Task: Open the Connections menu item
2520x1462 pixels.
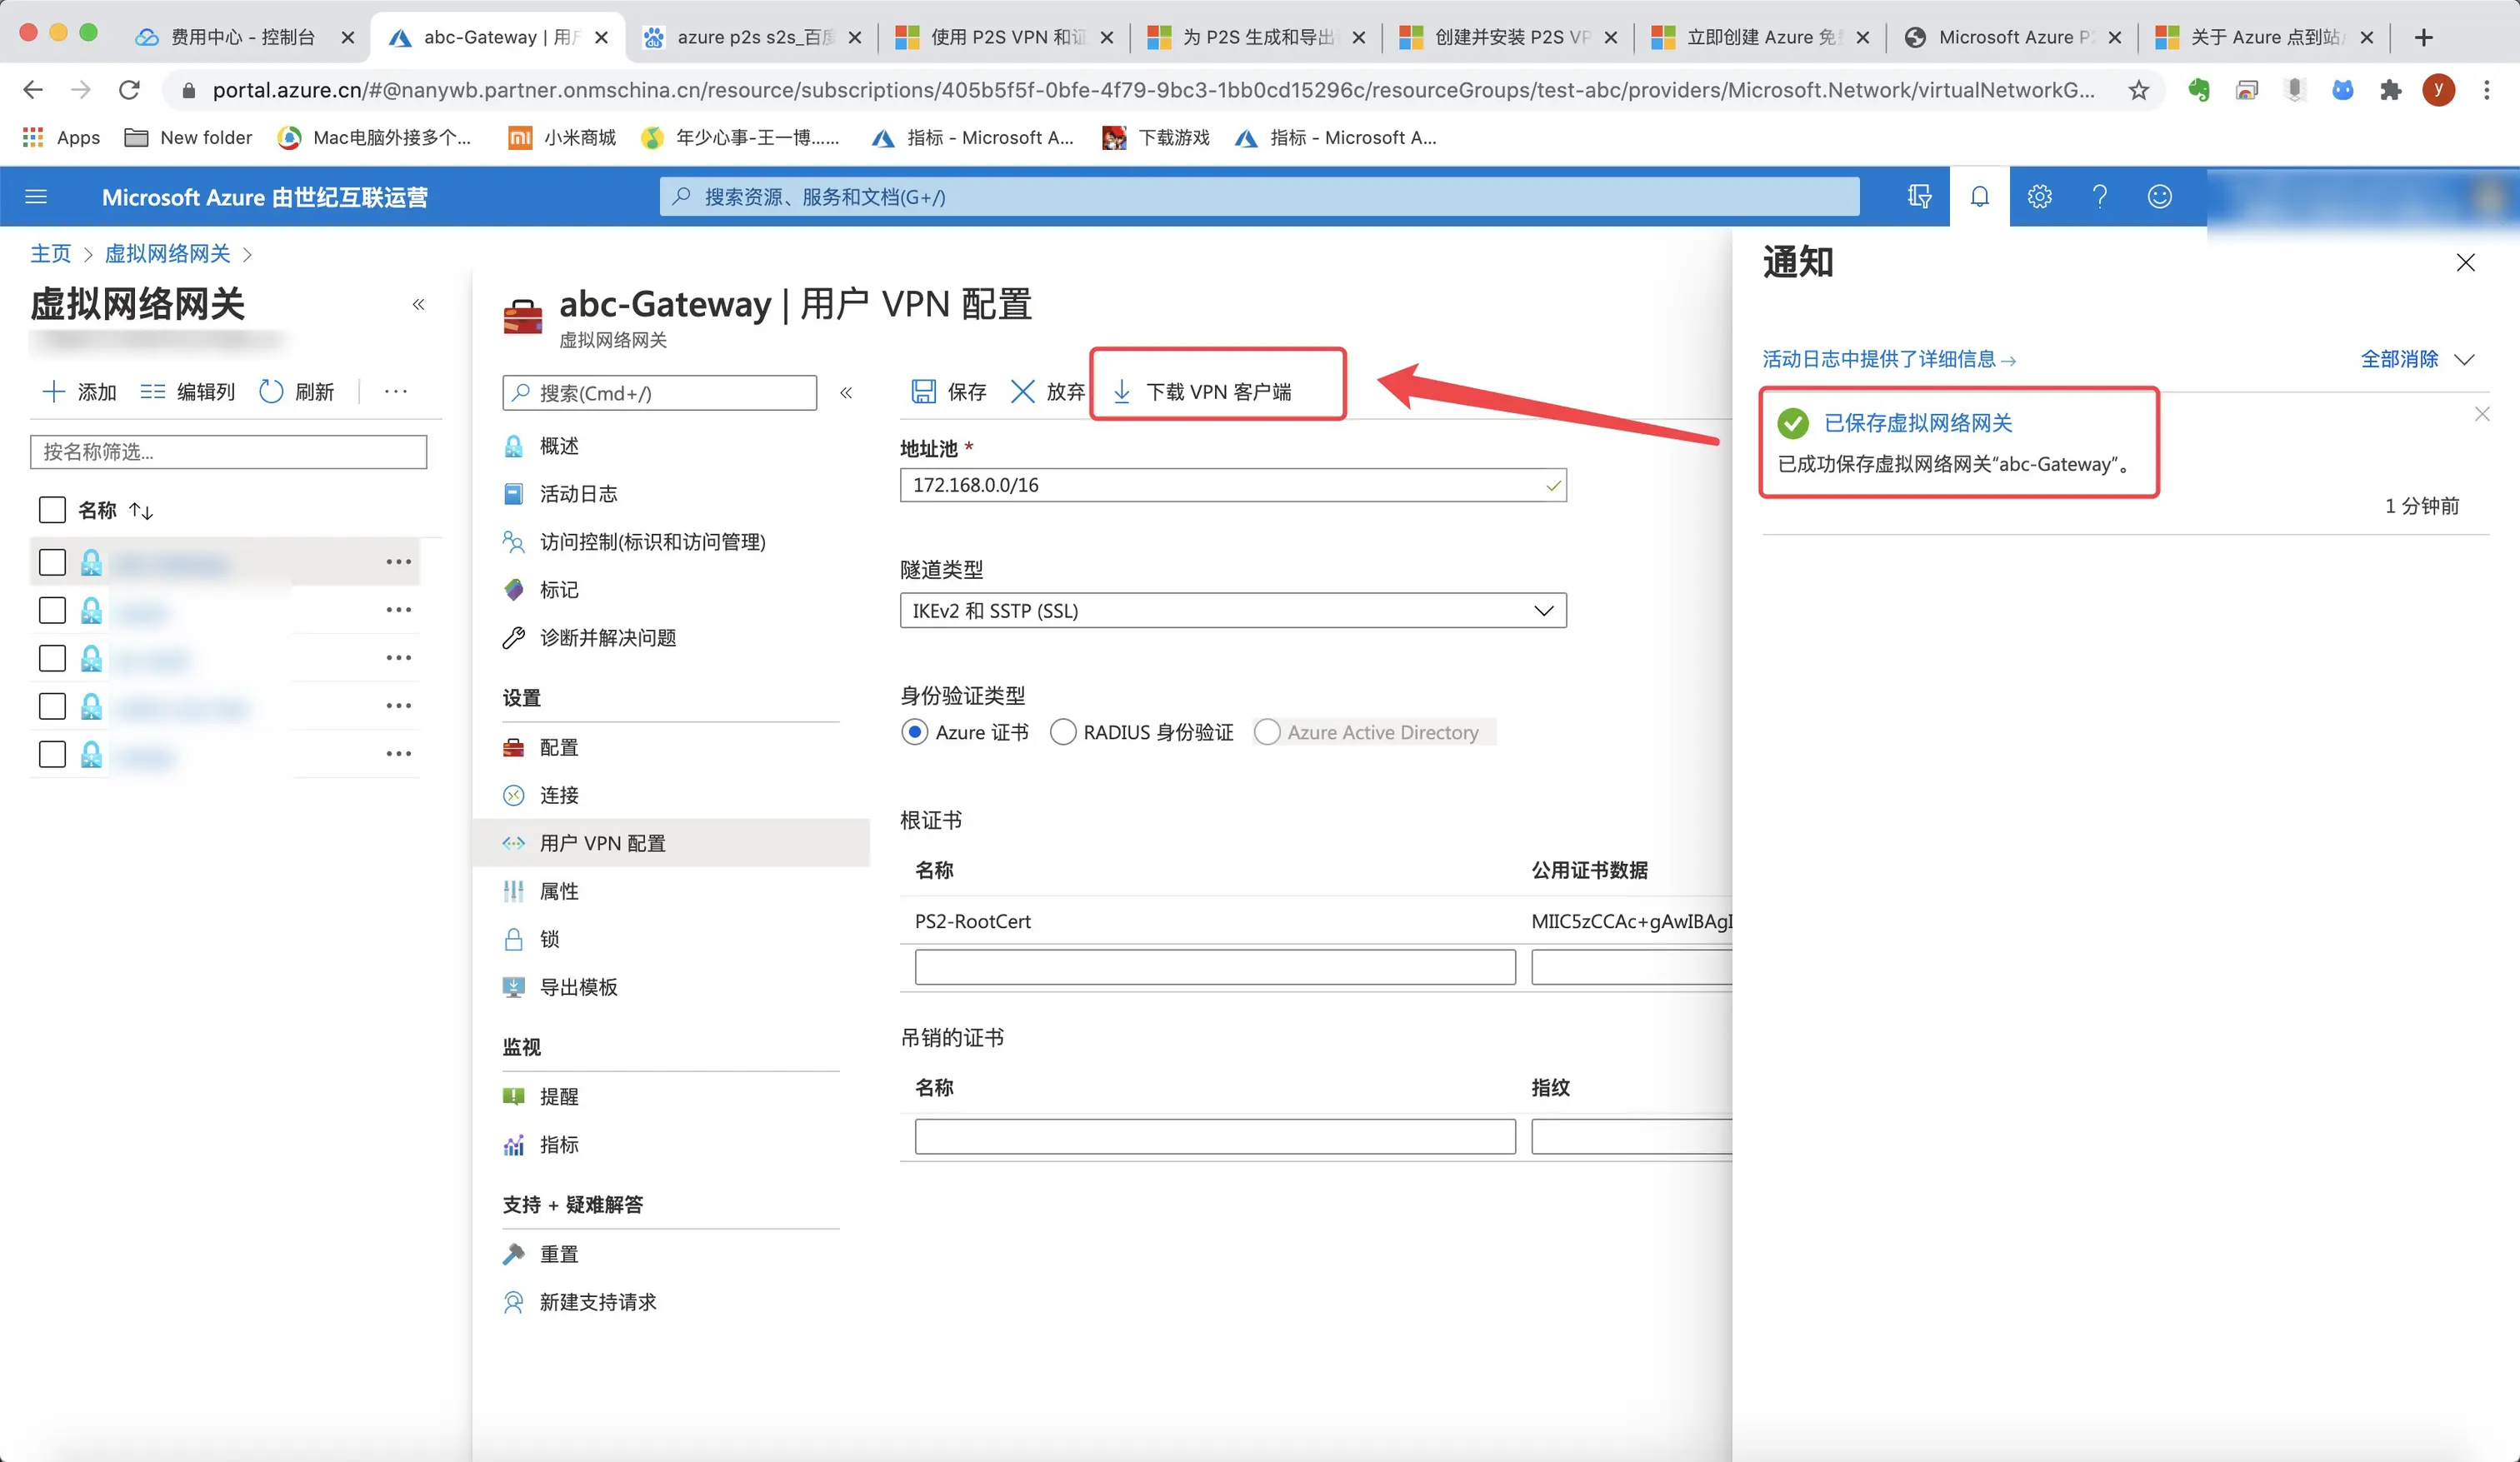Action: point(558,796)
